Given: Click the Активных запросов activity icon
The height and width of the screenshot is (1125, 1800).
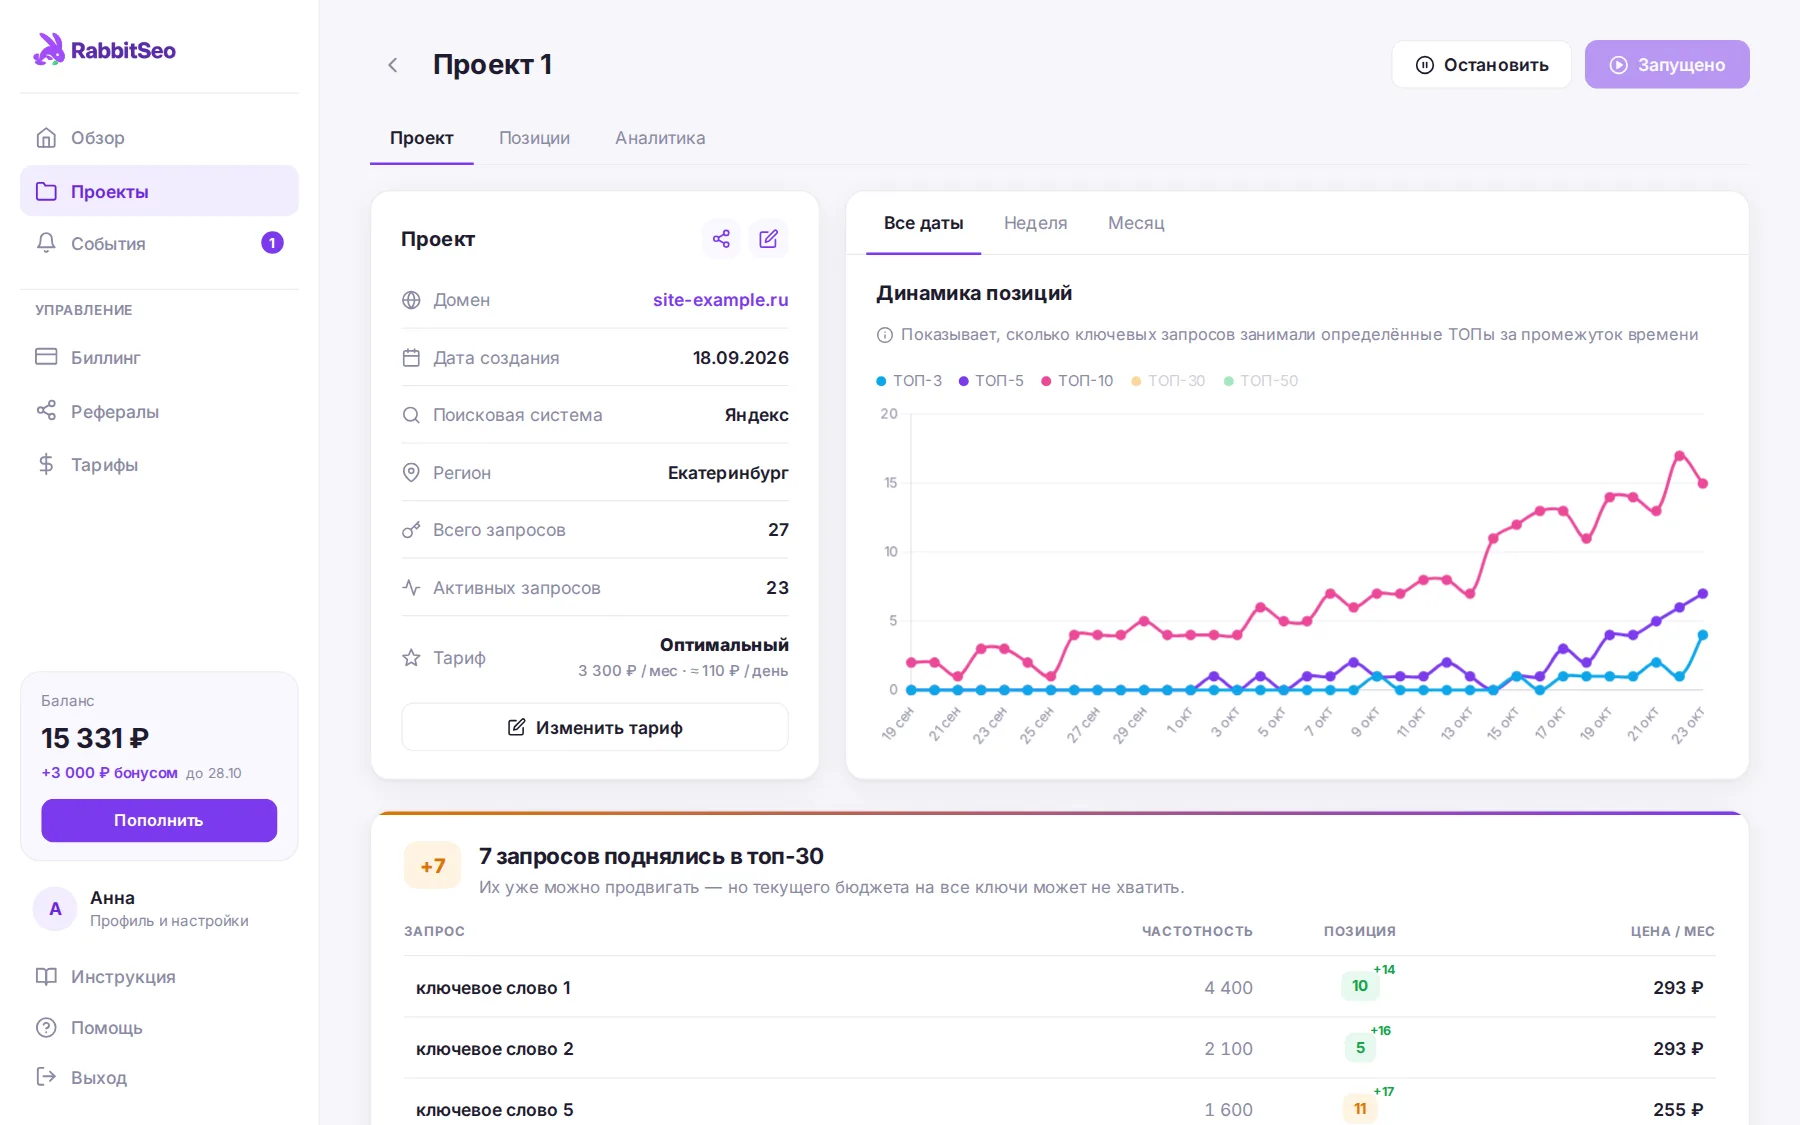Looking at the screenshot, I should pyautogui.click(x=411, y=588).
